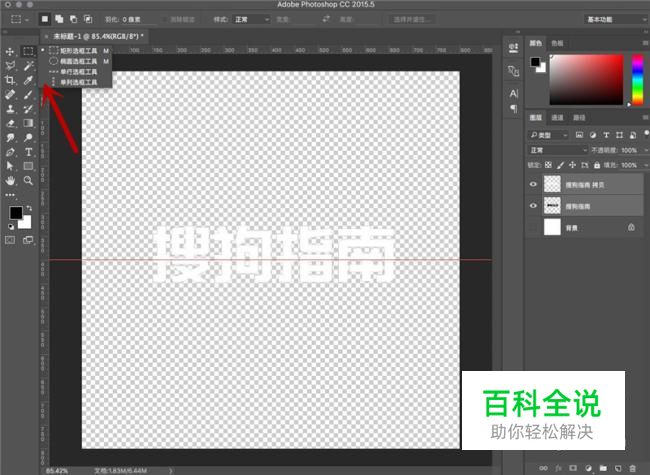650x475 pixels.
Task: Toggle lock image pixels brush icon
Action: tap(560, 165)
